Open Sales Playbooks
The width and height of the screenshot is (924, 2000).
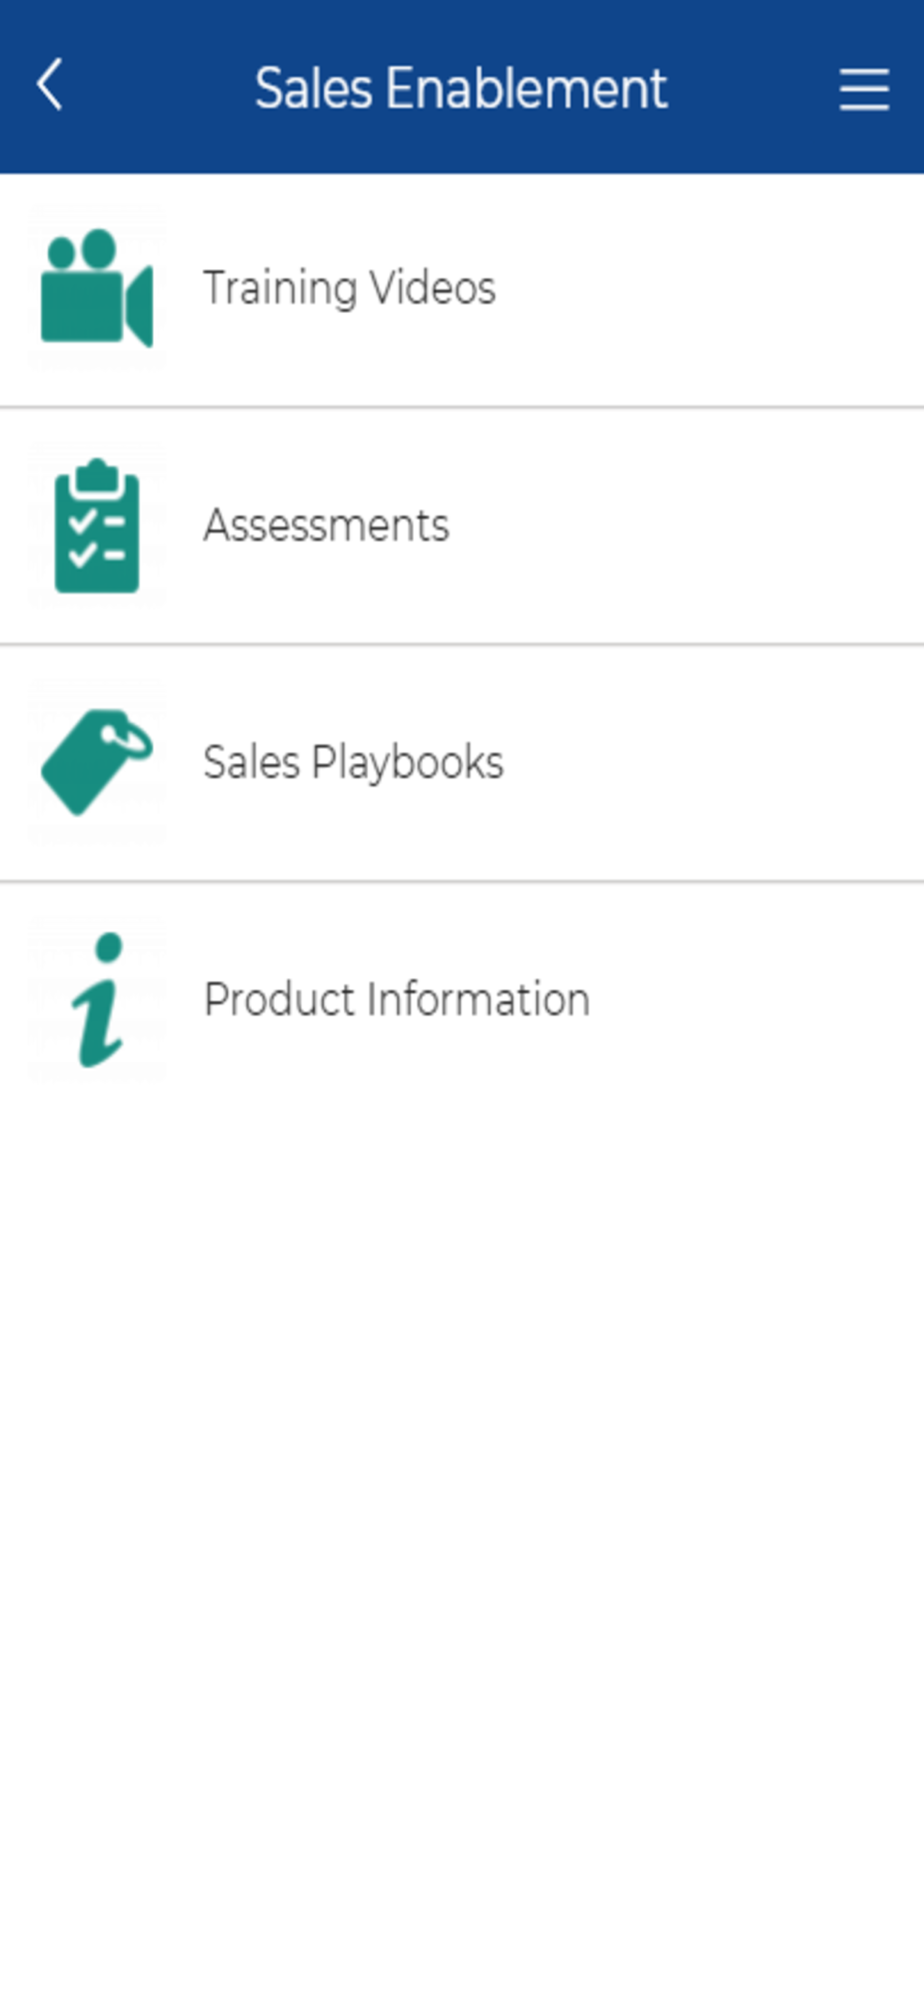pos(462,763)
